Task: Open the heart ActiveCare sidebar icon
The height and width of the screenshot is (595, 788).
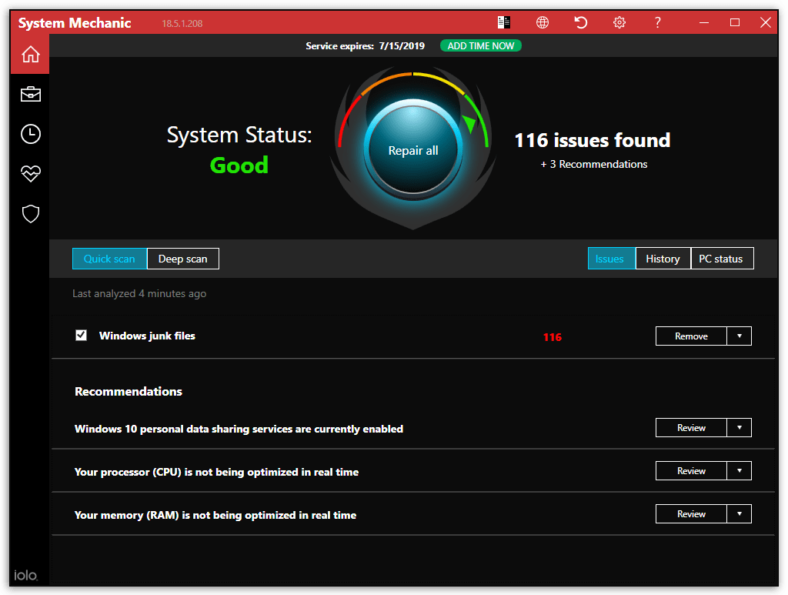Action: (30, 174)
